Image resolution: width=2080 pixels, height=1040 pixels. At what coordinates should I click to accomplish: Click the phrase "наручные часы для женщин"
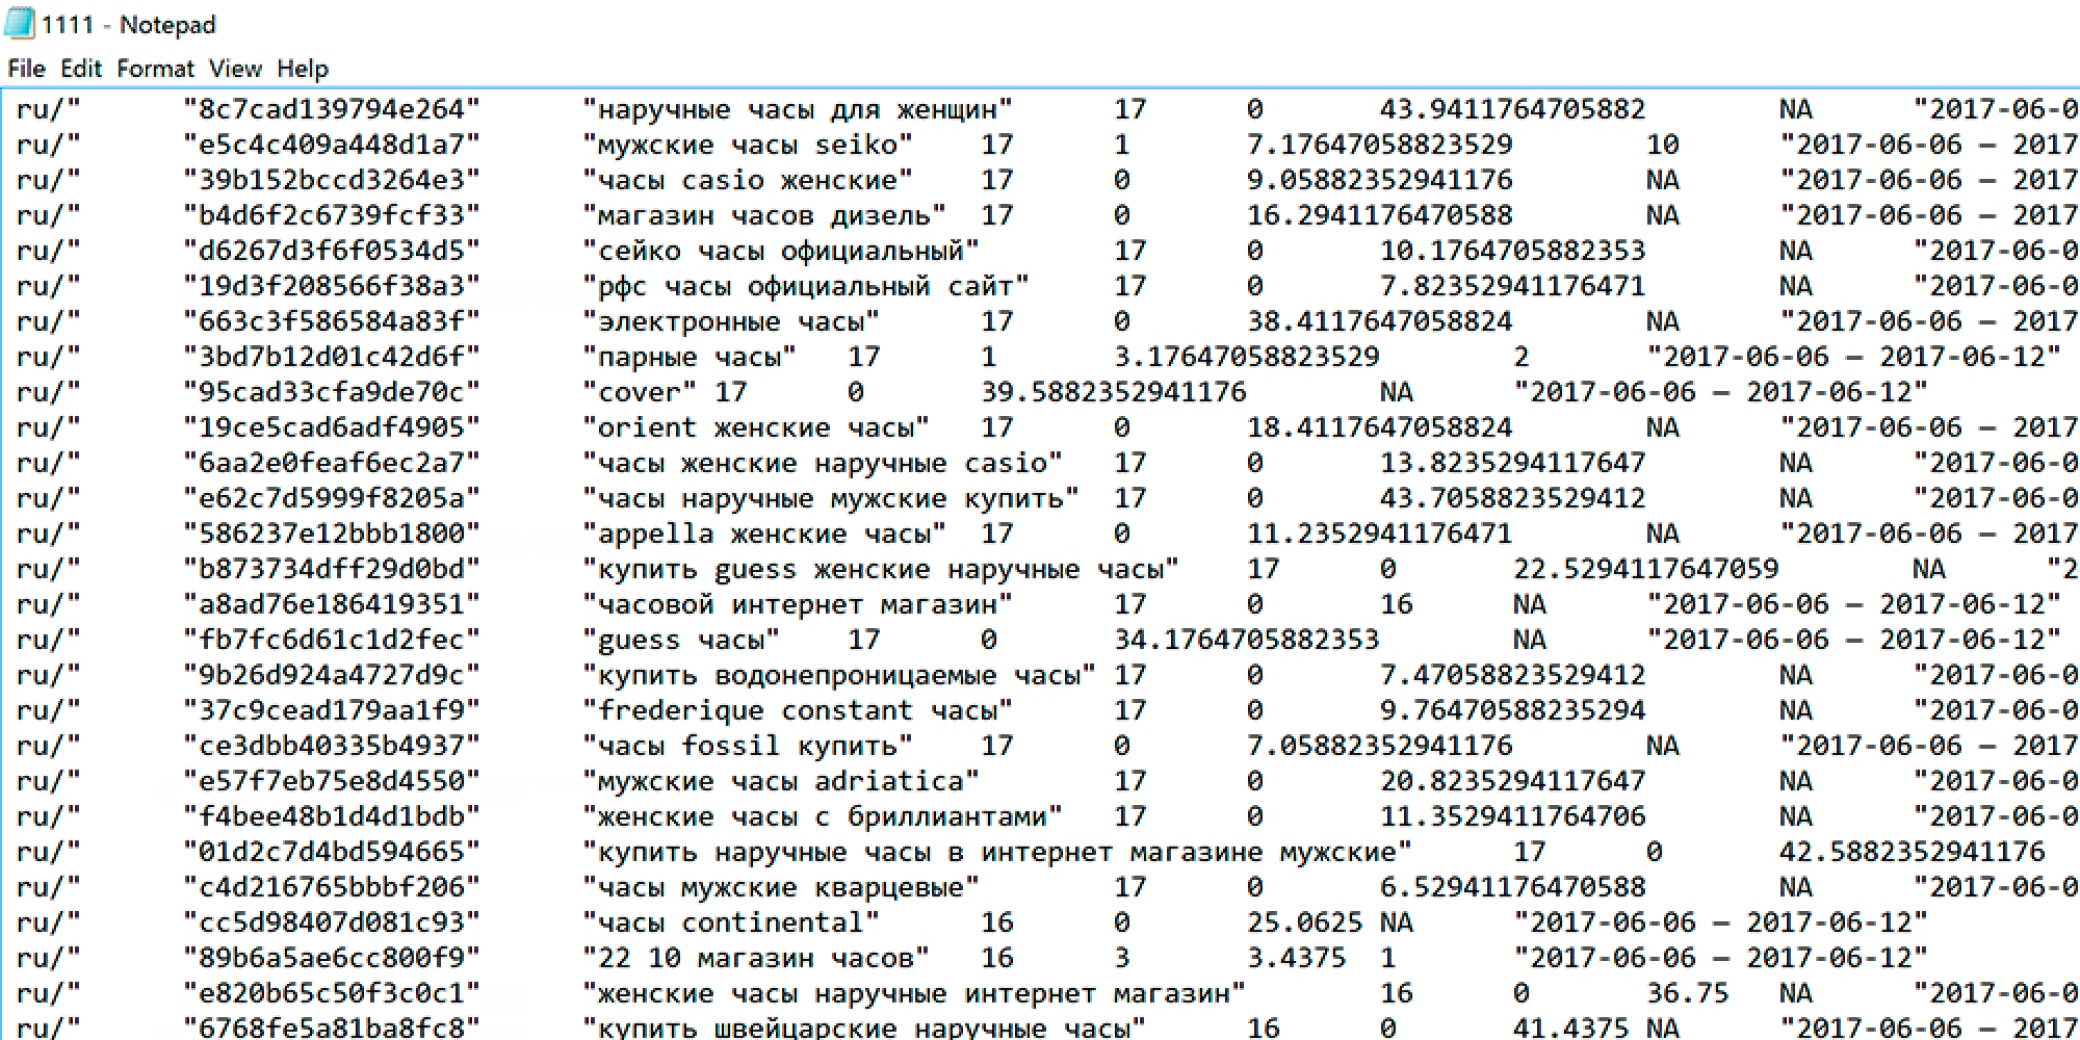click(797, 109)
